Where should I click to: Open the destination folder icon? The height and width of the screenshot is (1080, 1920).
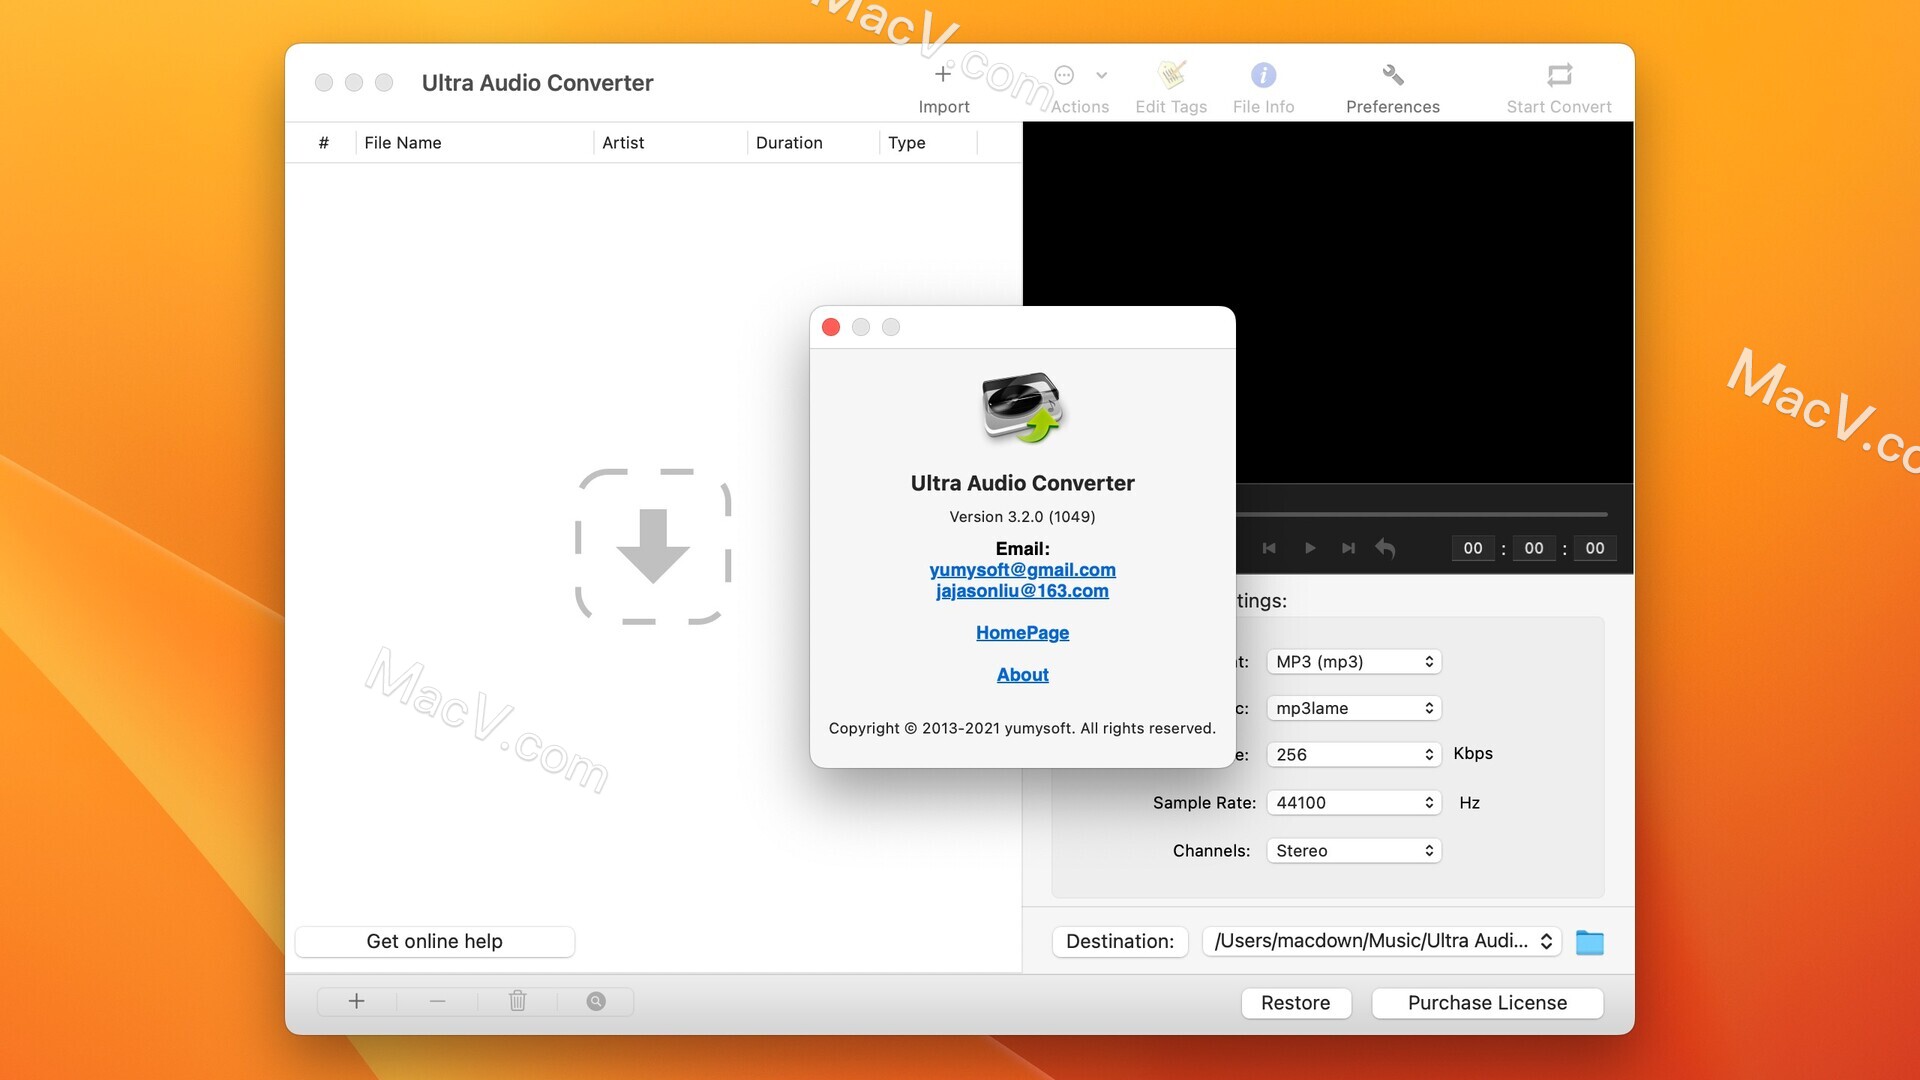point(1590,942)
